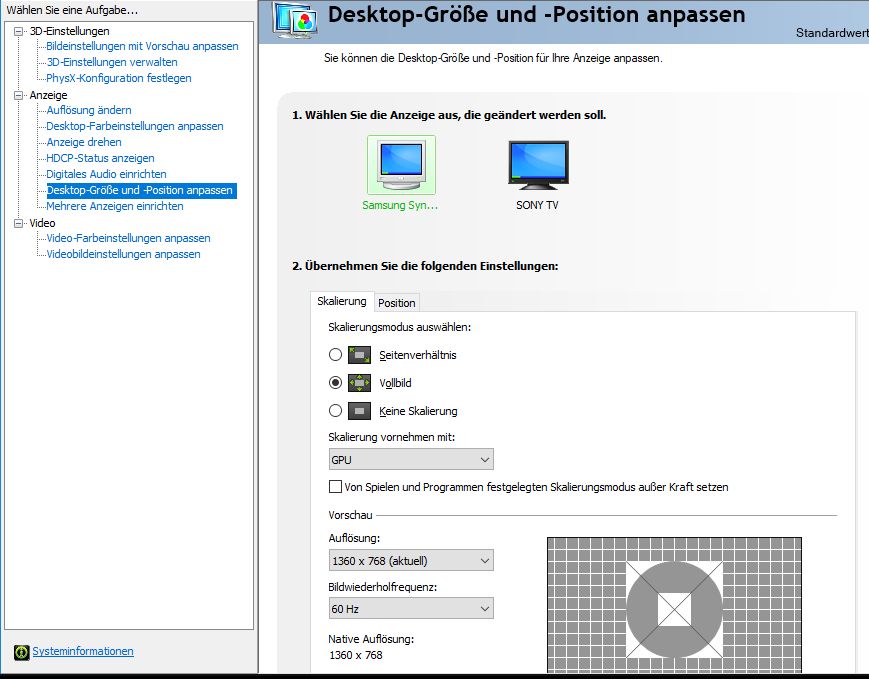This screenshot has width=869, height=679.
Task: Choose the Keine Skalierung radio button
Action: point(335,410)
